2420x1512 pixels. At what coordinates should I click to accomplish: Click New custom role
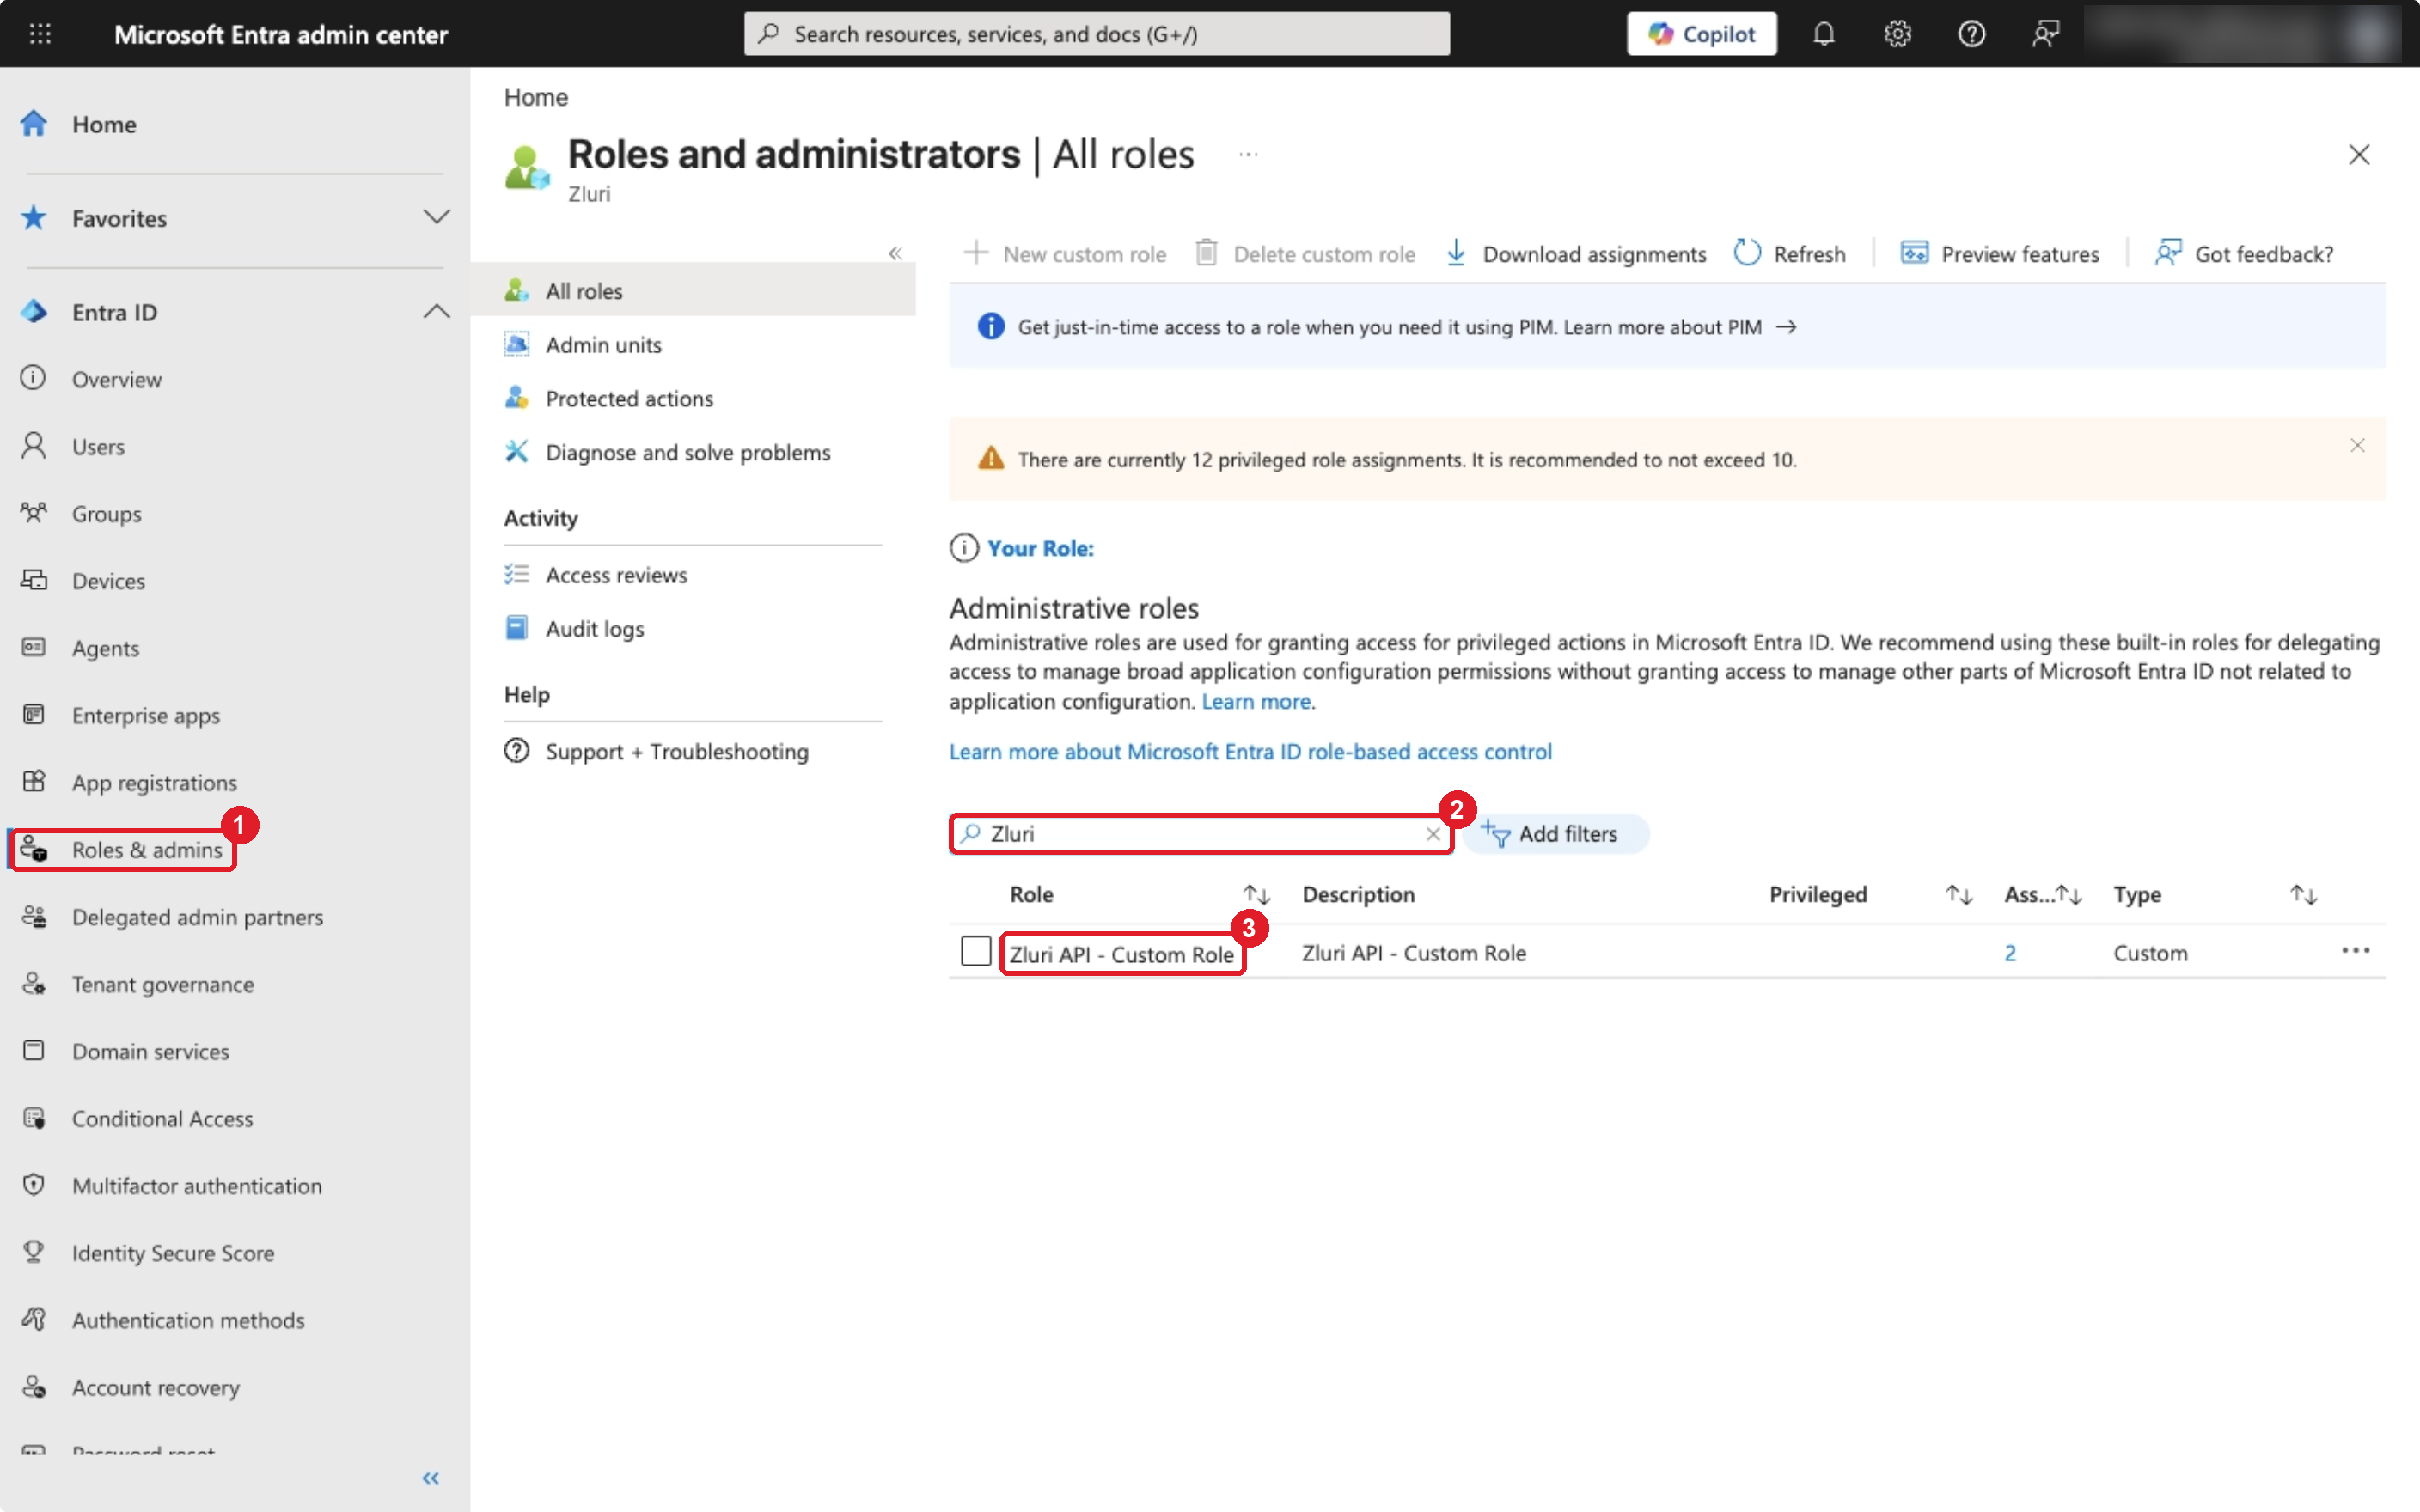click(x=1065, y=254)
